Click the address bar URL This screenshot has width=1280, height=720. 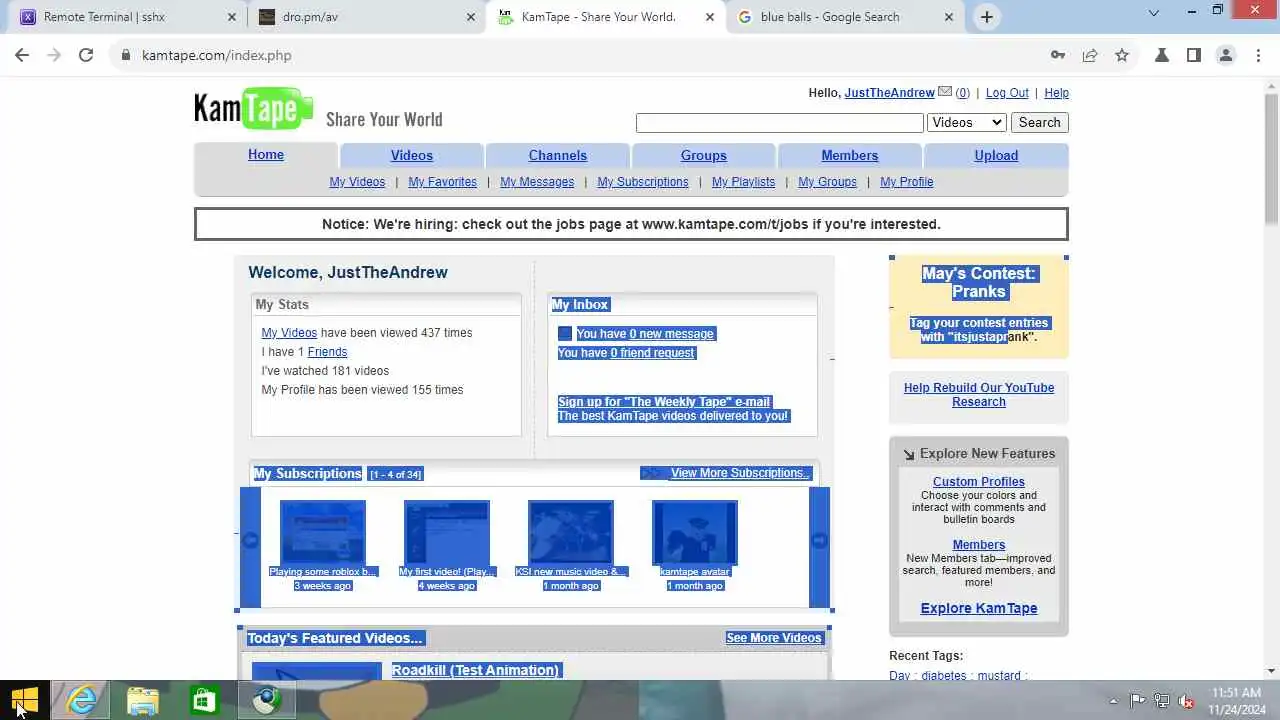[x=217, y=55]
